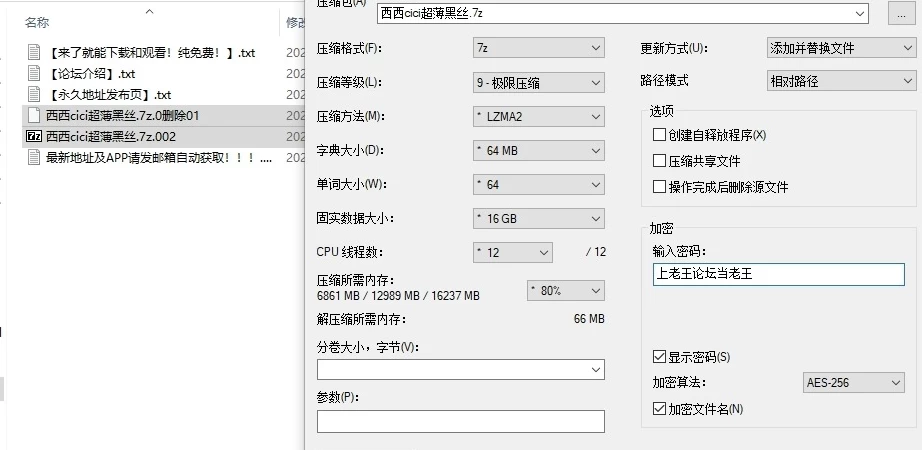Select file name 【论坛介绍】.txt
The width and height of the screenshot is (922, 450).
91,74
